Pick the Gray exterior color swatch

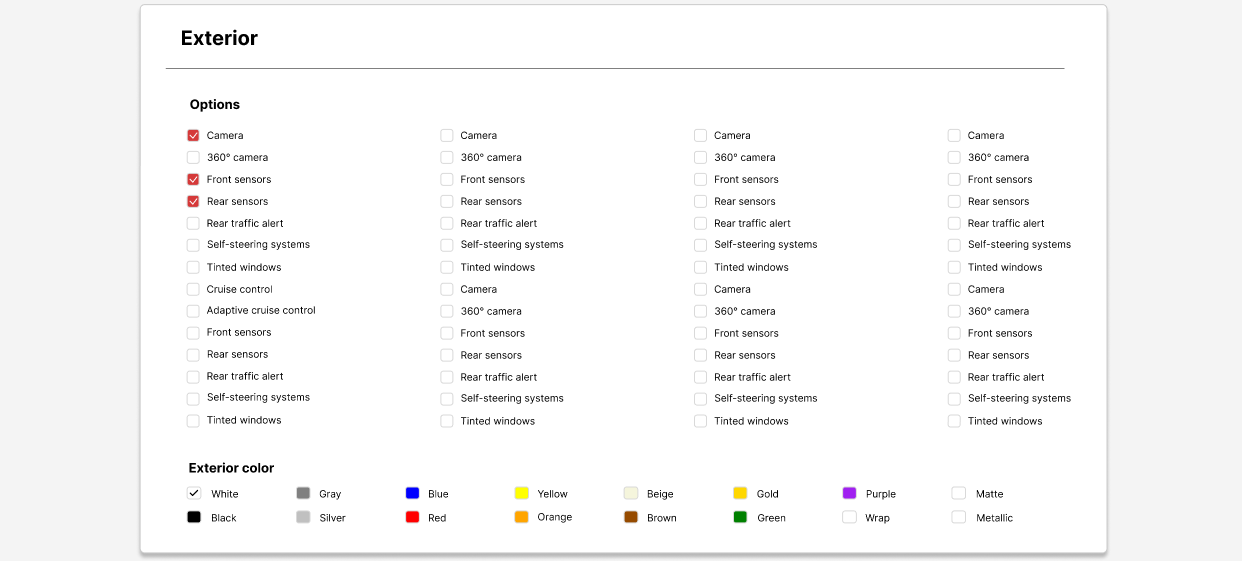coord(303,493)
